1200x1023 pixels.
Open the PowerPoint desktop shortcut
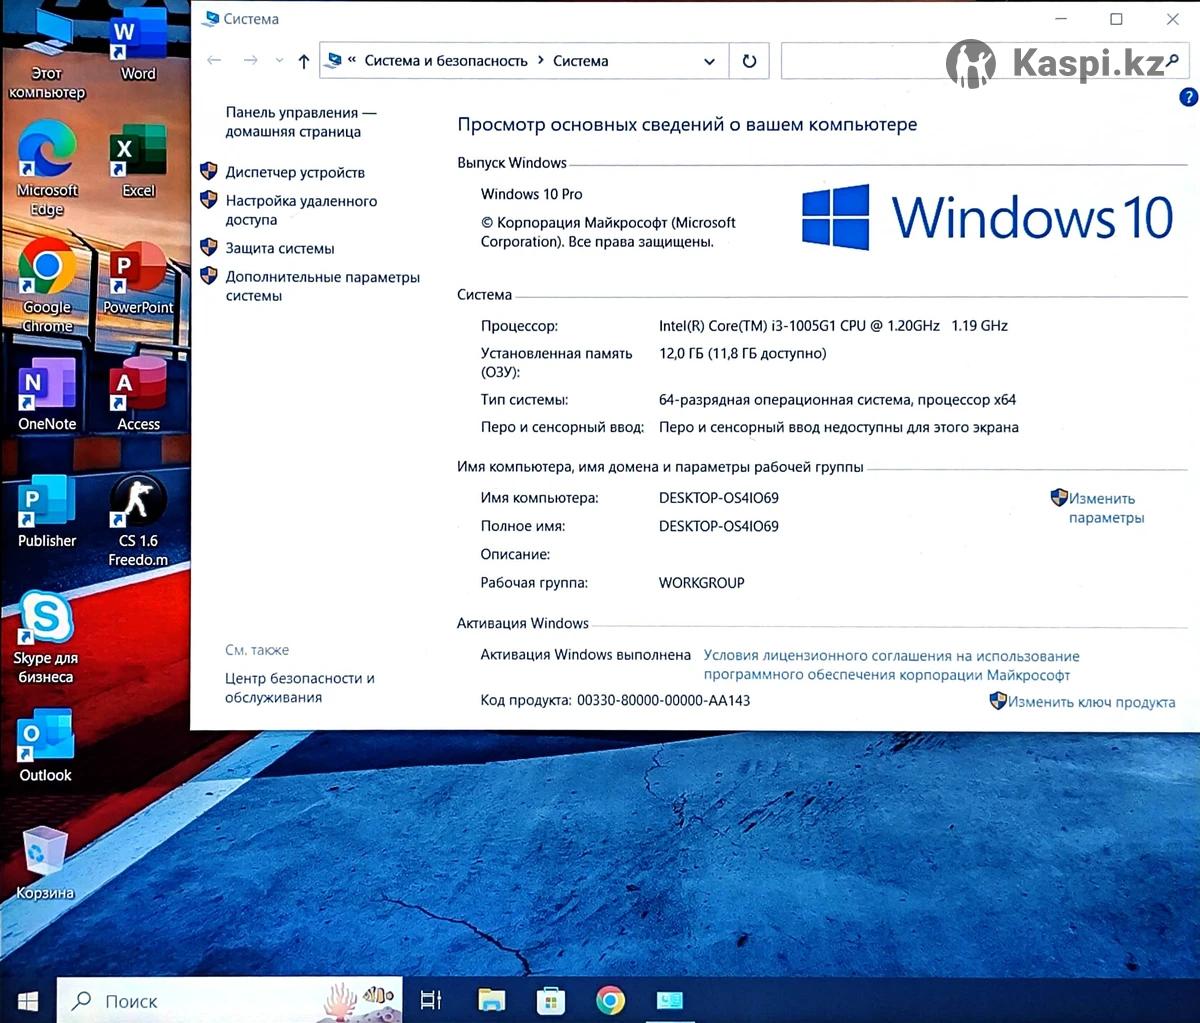coord(138,279)
